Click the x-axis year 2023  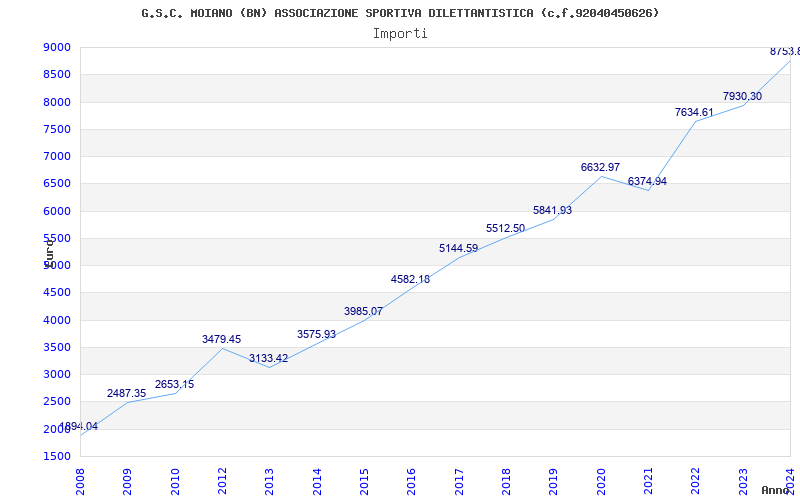(743, 482)
